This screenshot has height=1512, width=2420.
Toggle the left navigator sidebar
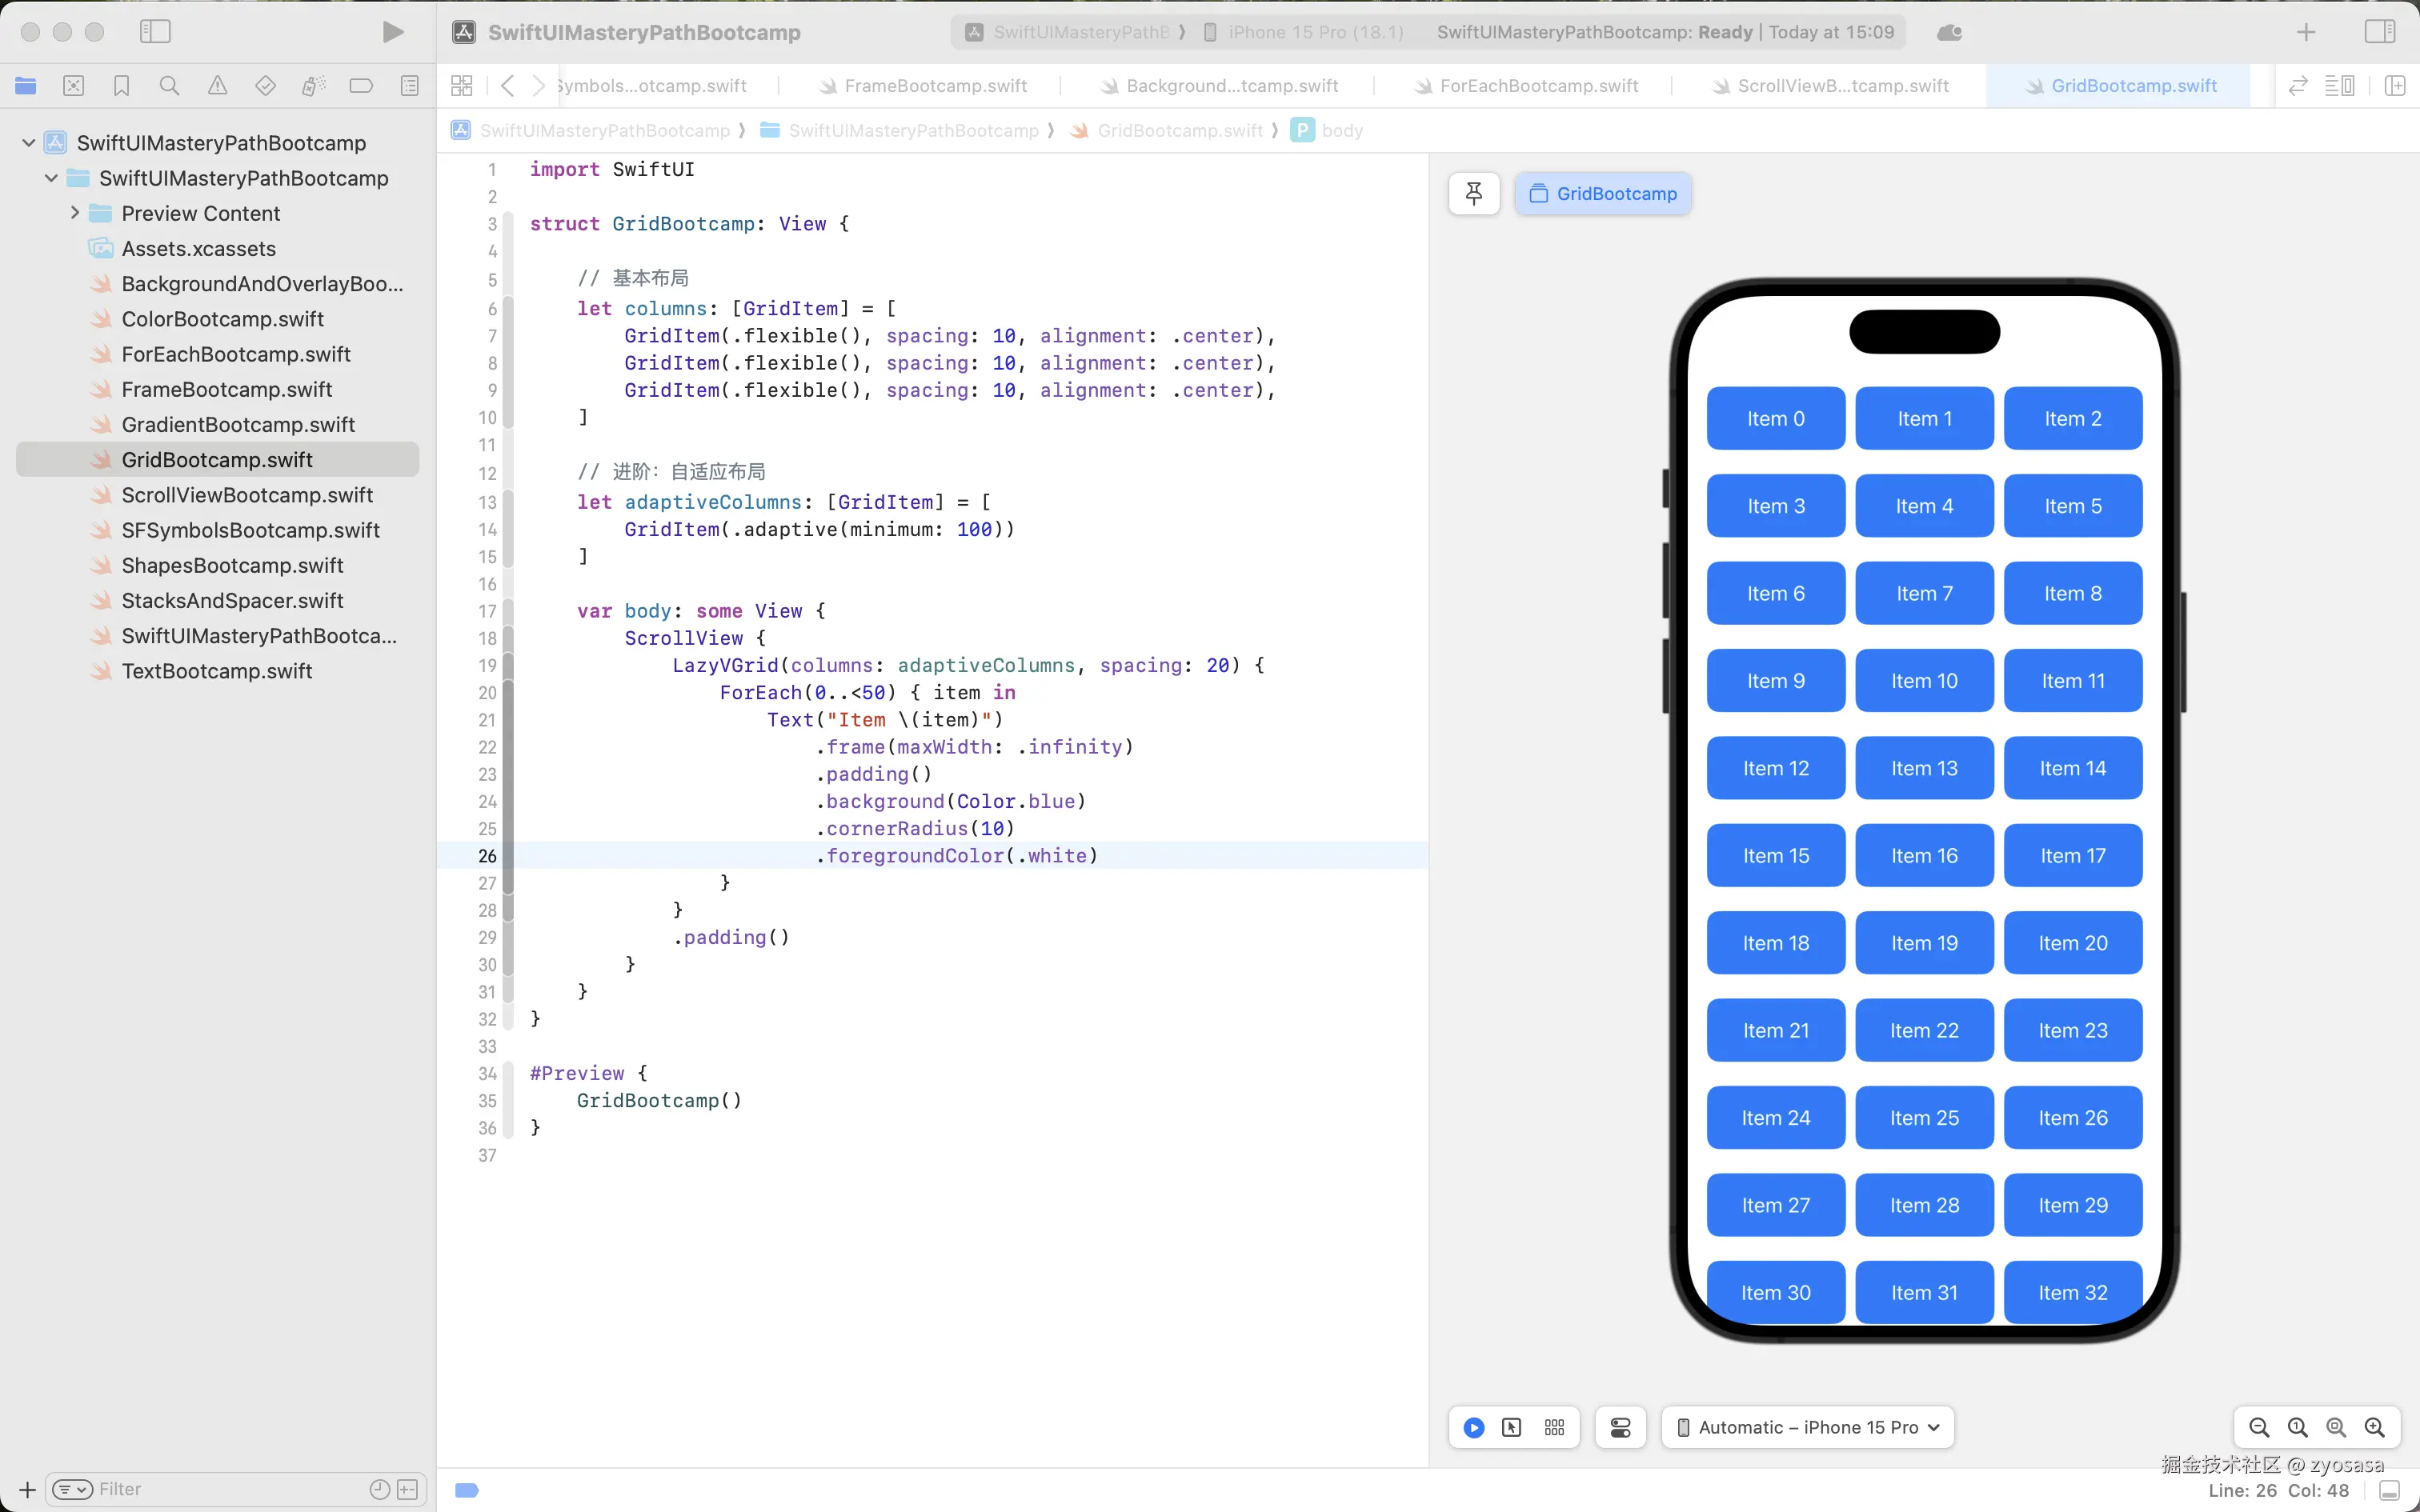[x=155, y=32]
